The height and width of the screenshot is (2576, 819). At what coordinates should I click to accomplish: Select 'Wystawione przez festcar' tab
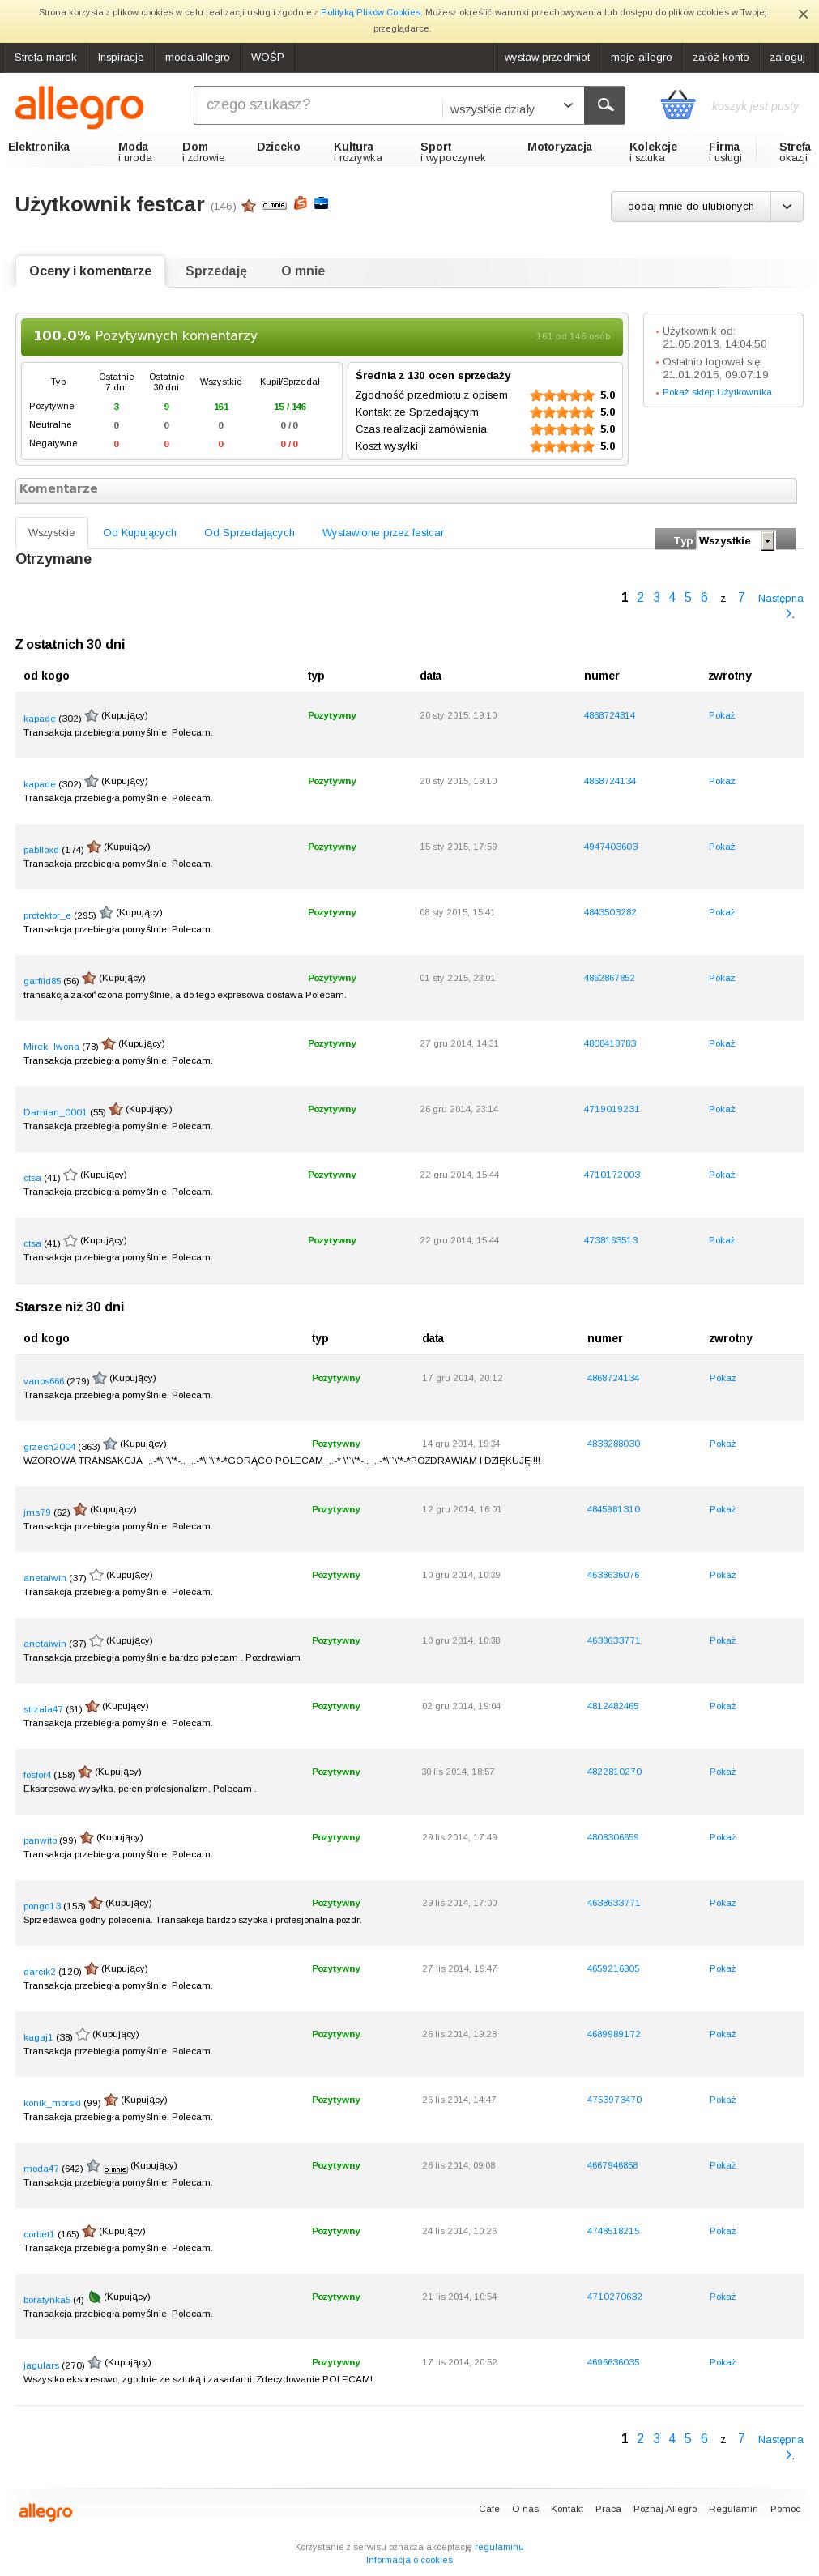tap(383, 533)
